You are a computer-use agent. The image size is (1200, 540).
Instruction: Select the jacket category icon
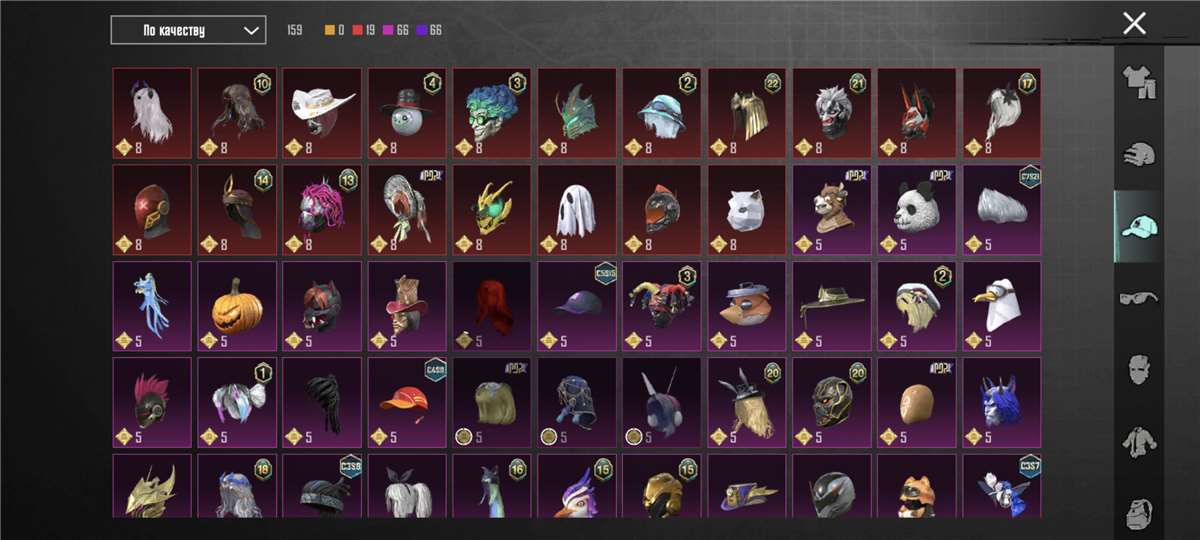[x=1138, y=441]
